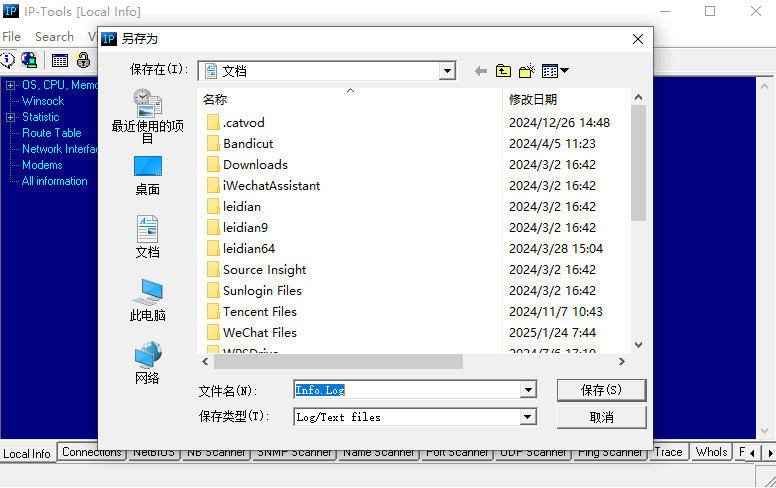Open the 保存在 location dropdown
Screen dimensions: 776x488
tap(447, 71)
